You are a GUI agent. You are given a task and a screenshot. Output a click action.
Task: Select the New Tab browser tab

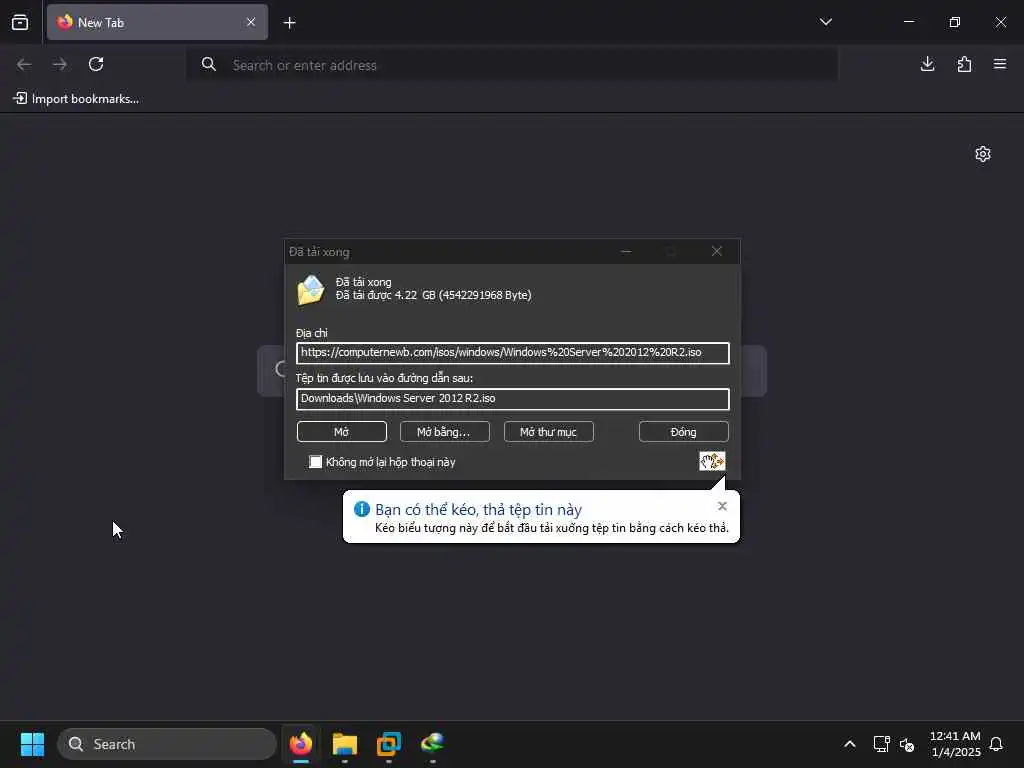coord(157,22)
